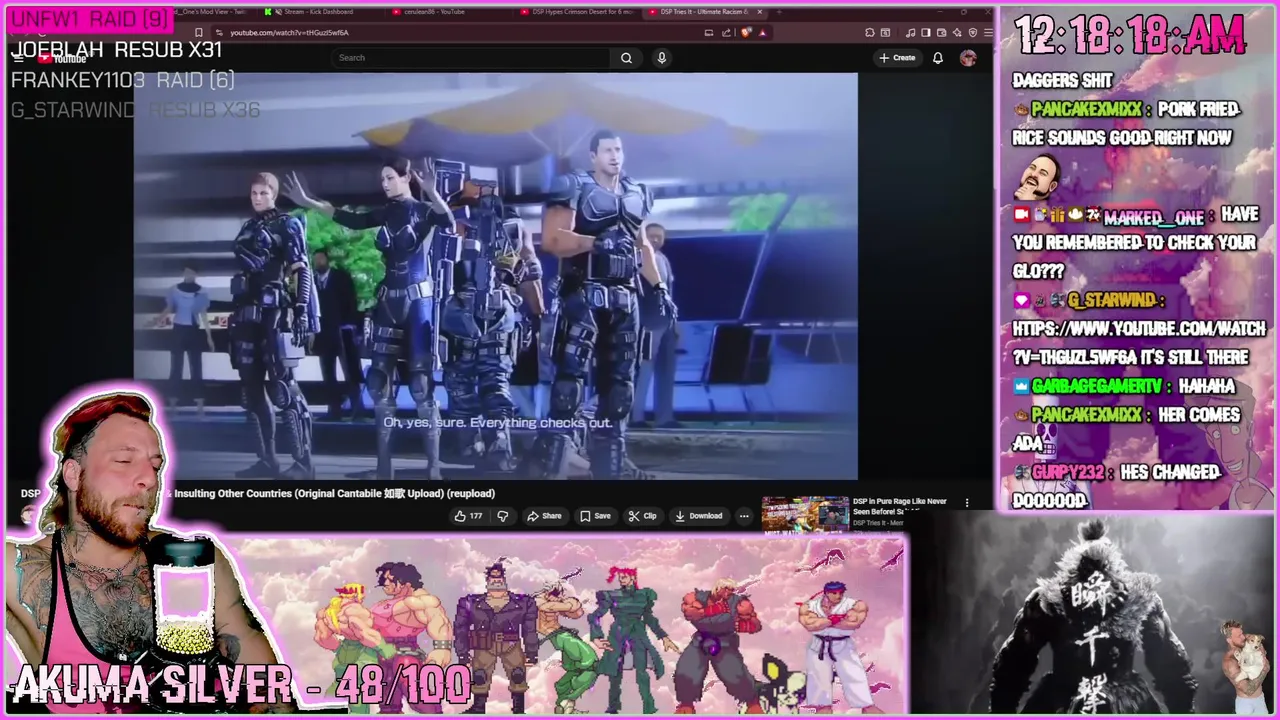
Task: Open title 'DSP in Pure Rage Like Never'
Action: (899, 506)
